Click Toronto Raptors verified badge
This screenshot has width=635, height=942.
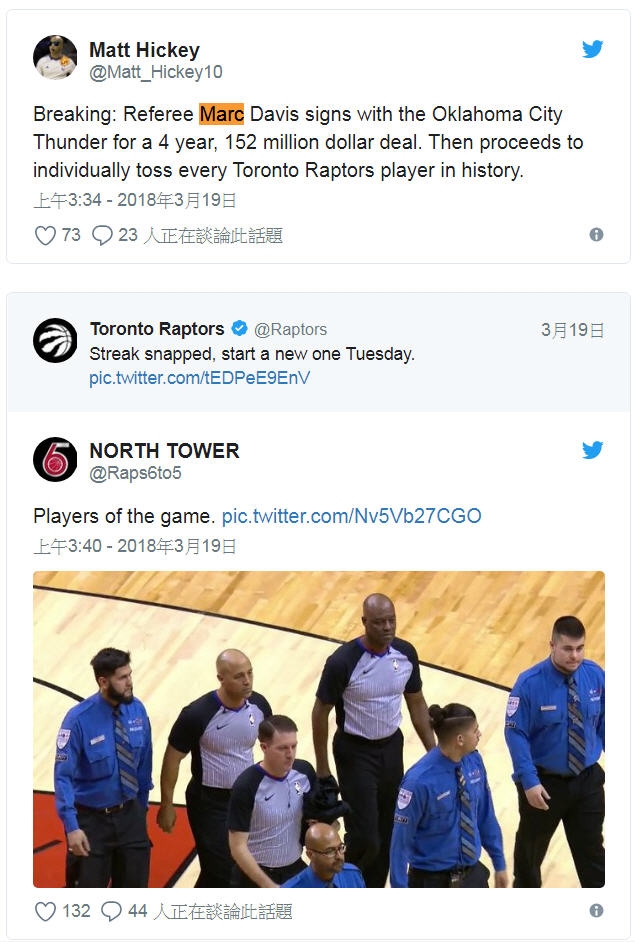click(x=240, y=329)
